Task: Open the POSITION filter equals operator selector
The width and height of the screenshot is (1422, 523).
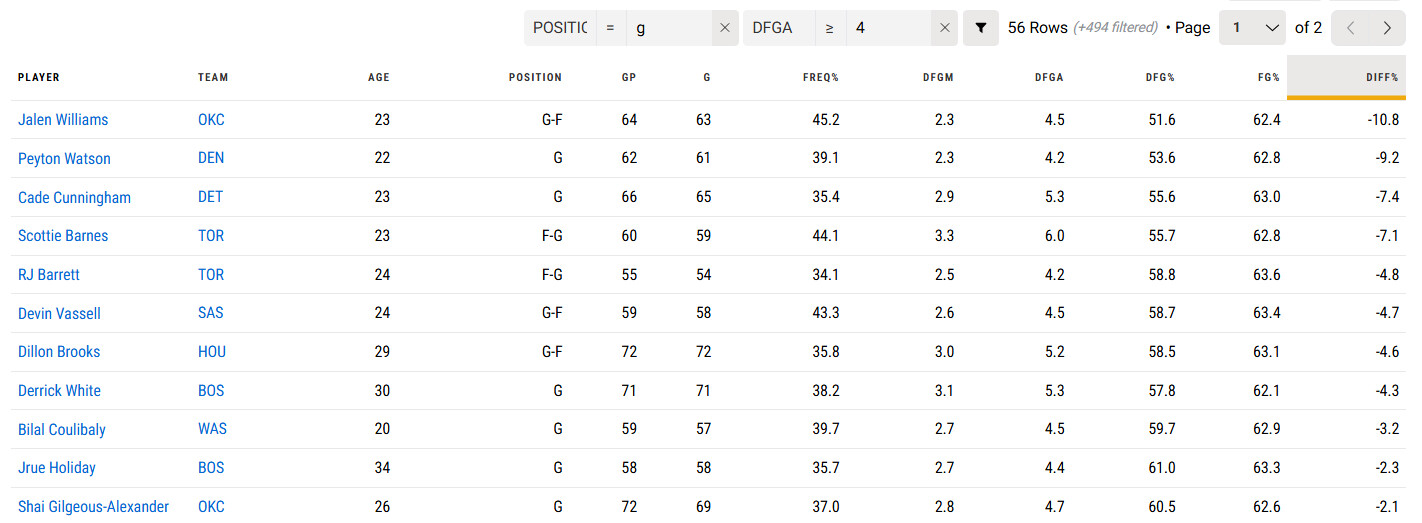Action: (x=609, y=28)
